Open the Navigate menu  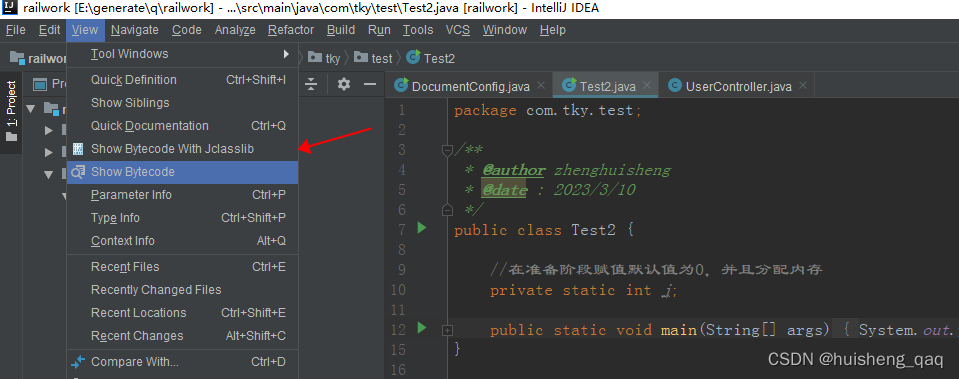point(135,30)
